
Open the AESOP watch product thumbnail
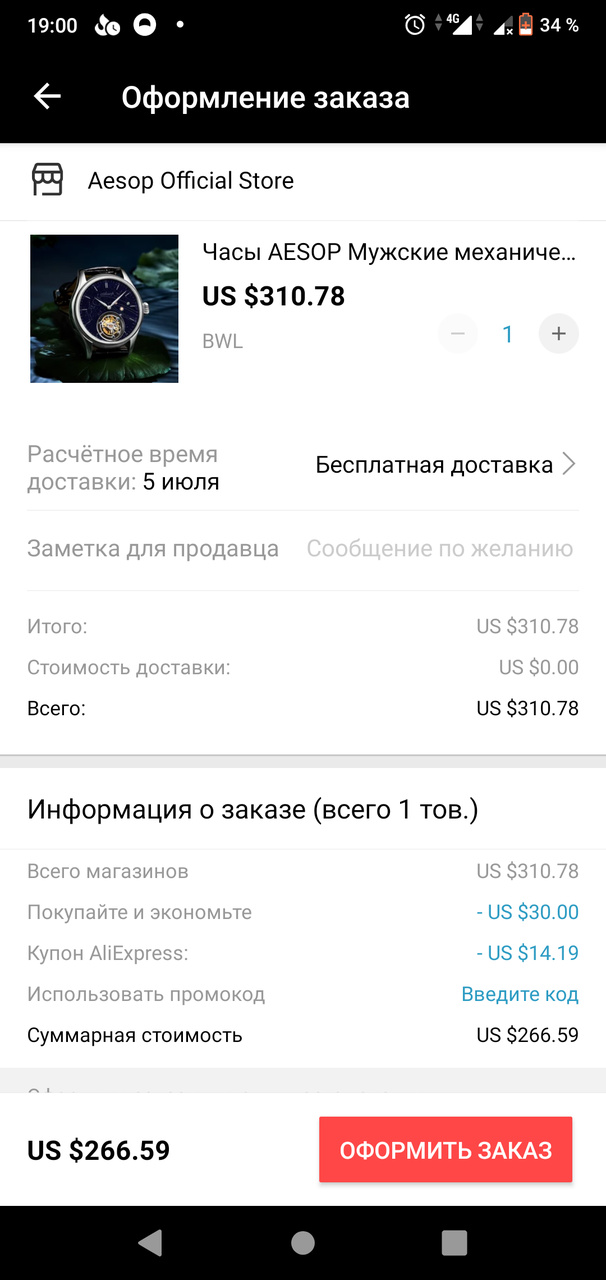pyautogui.click(x=104, y=308)
